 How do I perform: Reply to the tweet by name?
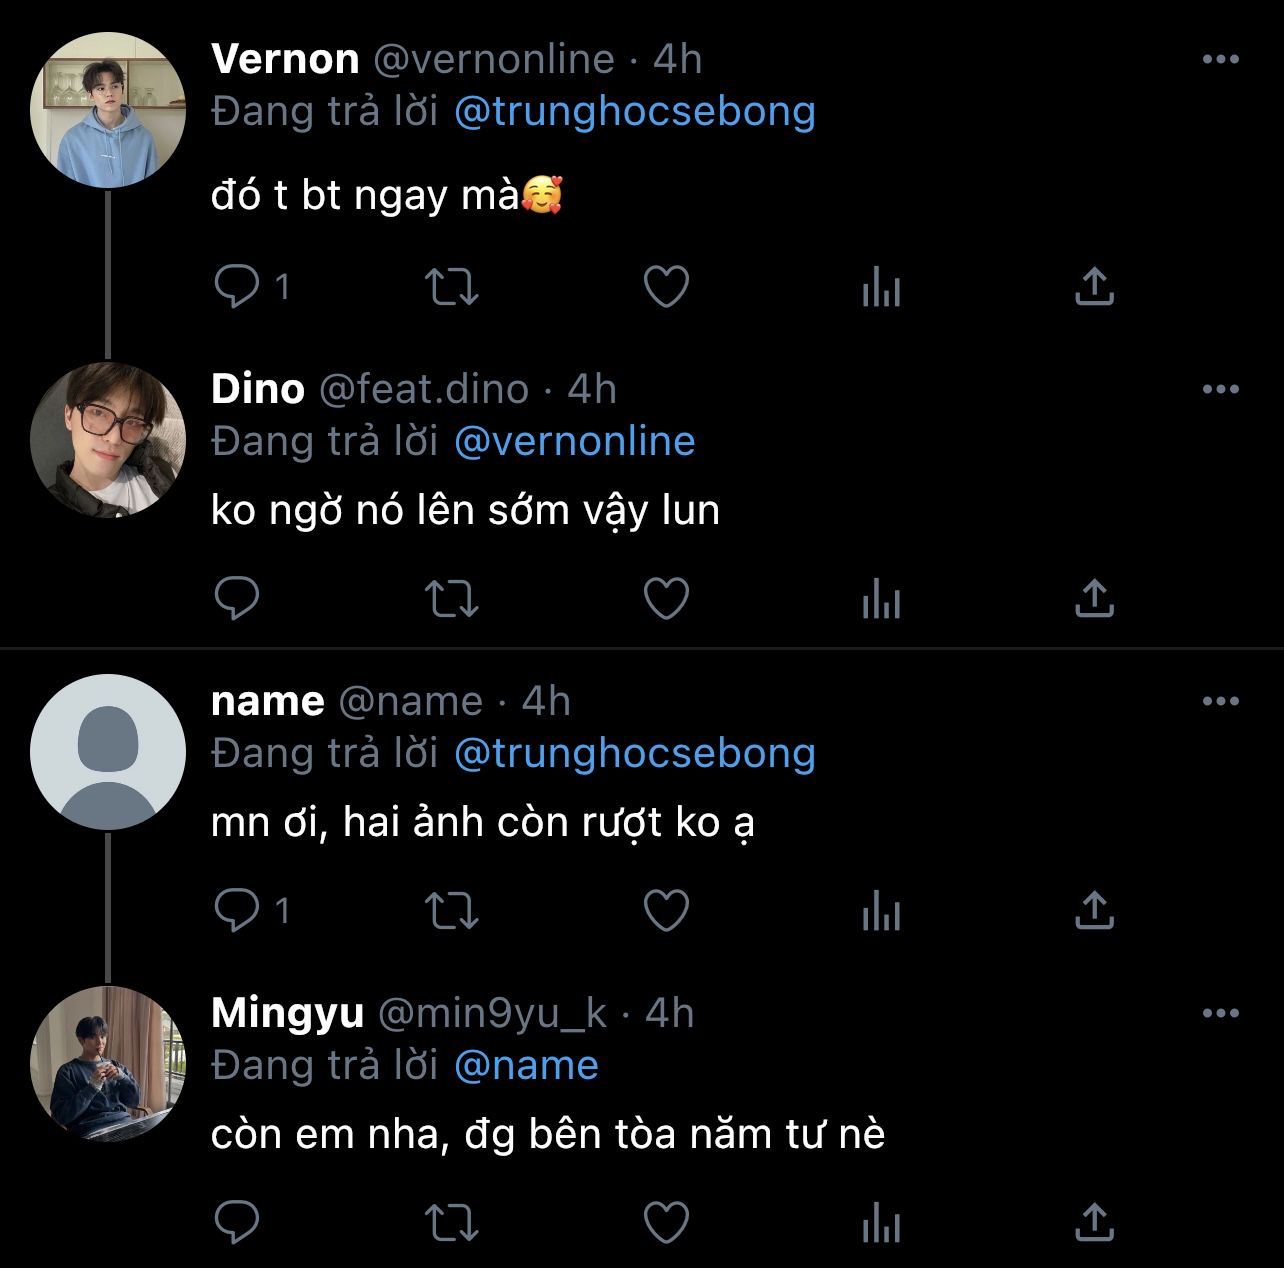click(x=237, y=910)
